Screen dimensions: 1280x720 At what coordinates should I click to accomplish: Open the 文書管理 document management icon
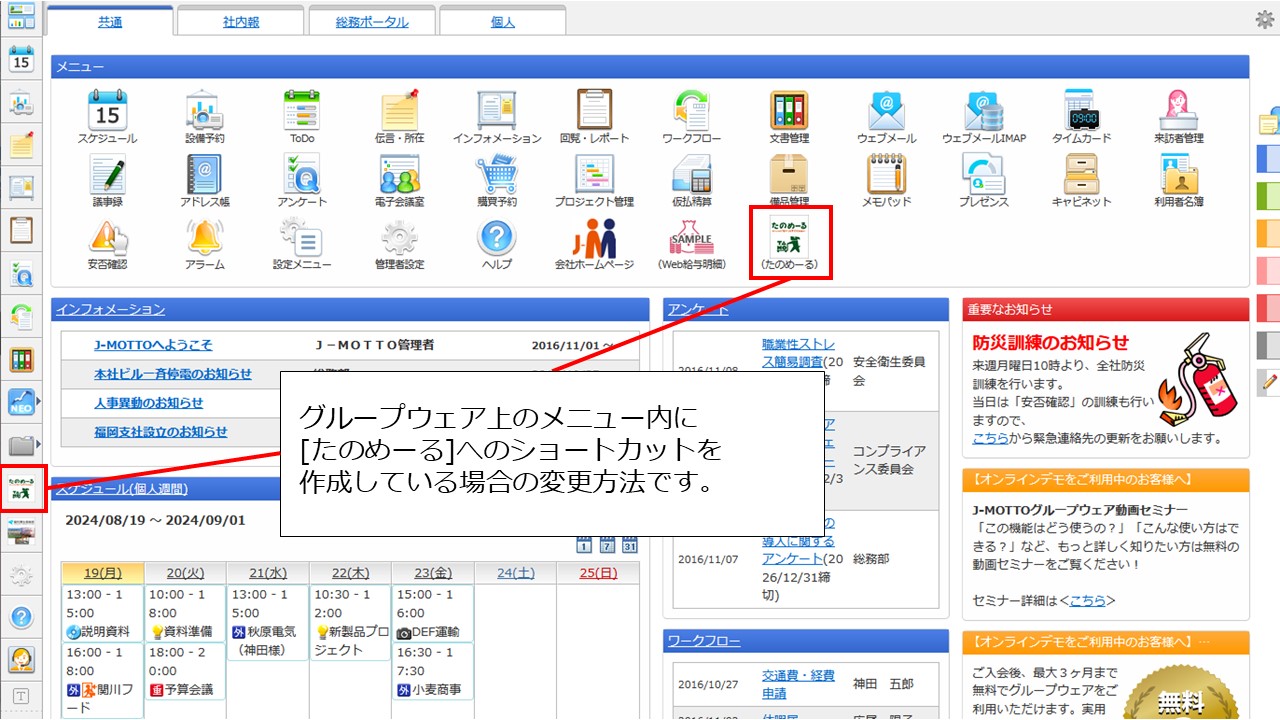coord(789,112)
